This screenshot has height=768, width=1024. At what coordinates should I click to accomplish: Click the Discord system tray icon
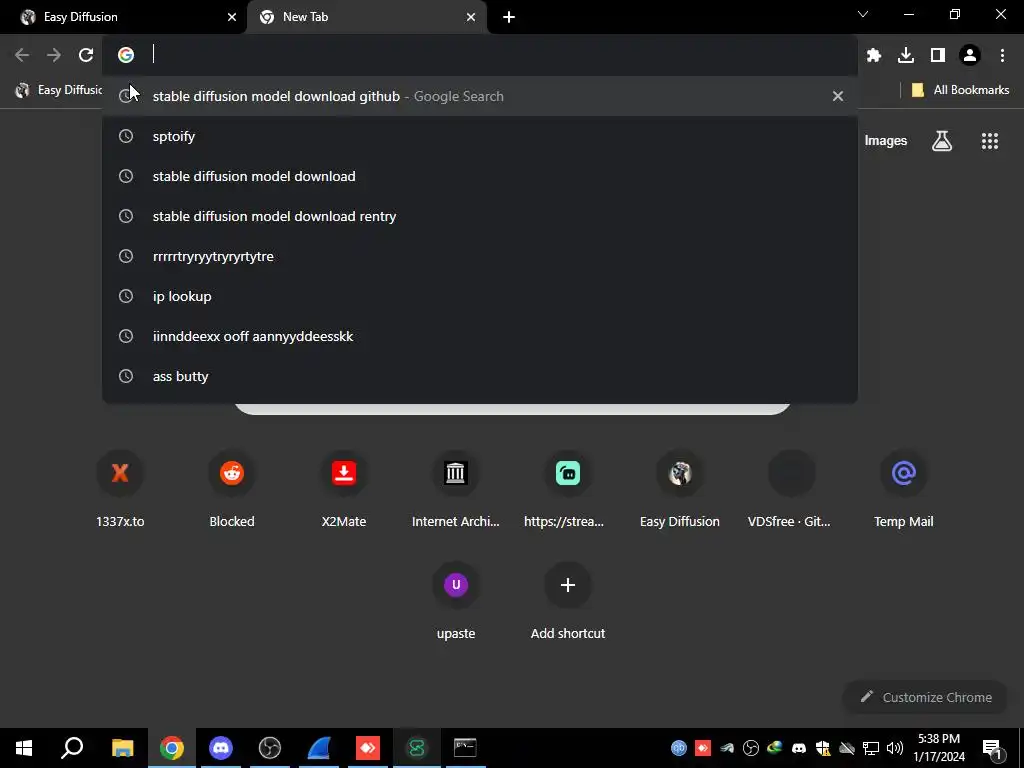[x=799, y=748]
